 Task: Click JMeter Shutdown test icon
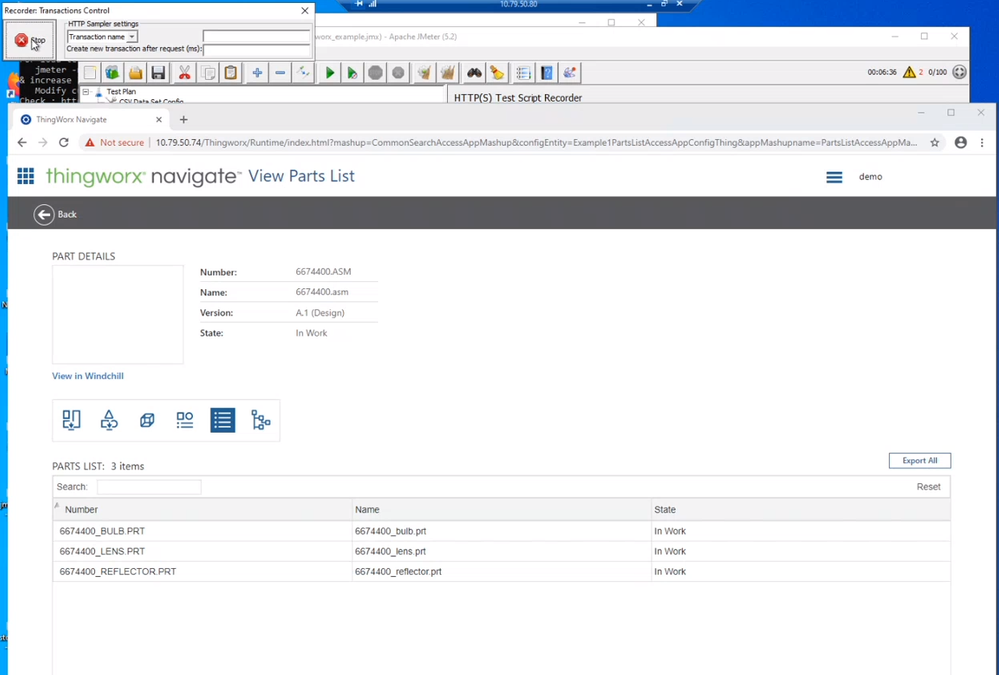pos(398,73)
